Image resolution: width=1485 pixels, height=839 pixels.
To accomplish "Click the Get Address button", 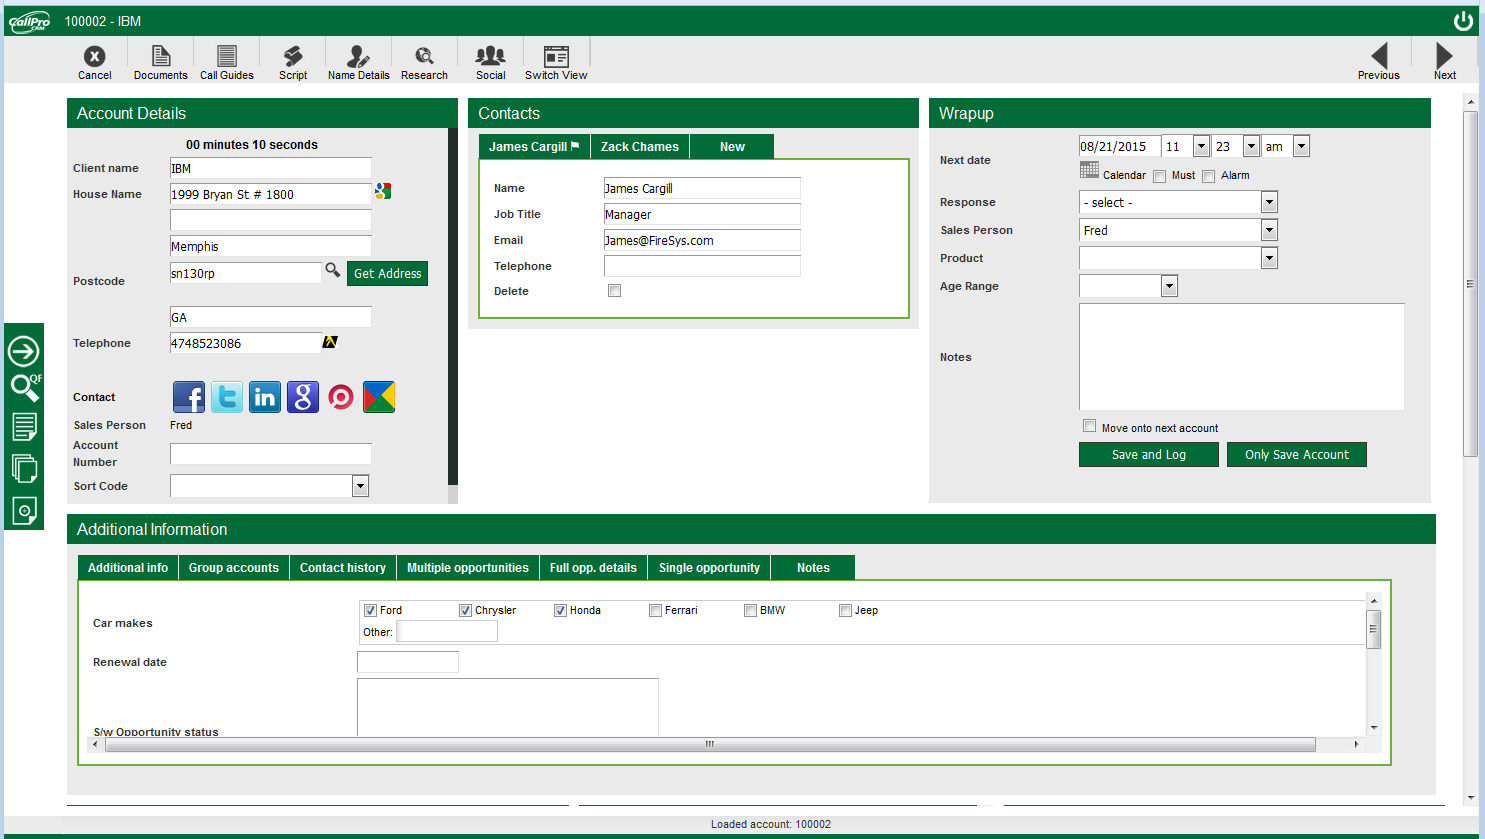I will [x=387, y=274].
